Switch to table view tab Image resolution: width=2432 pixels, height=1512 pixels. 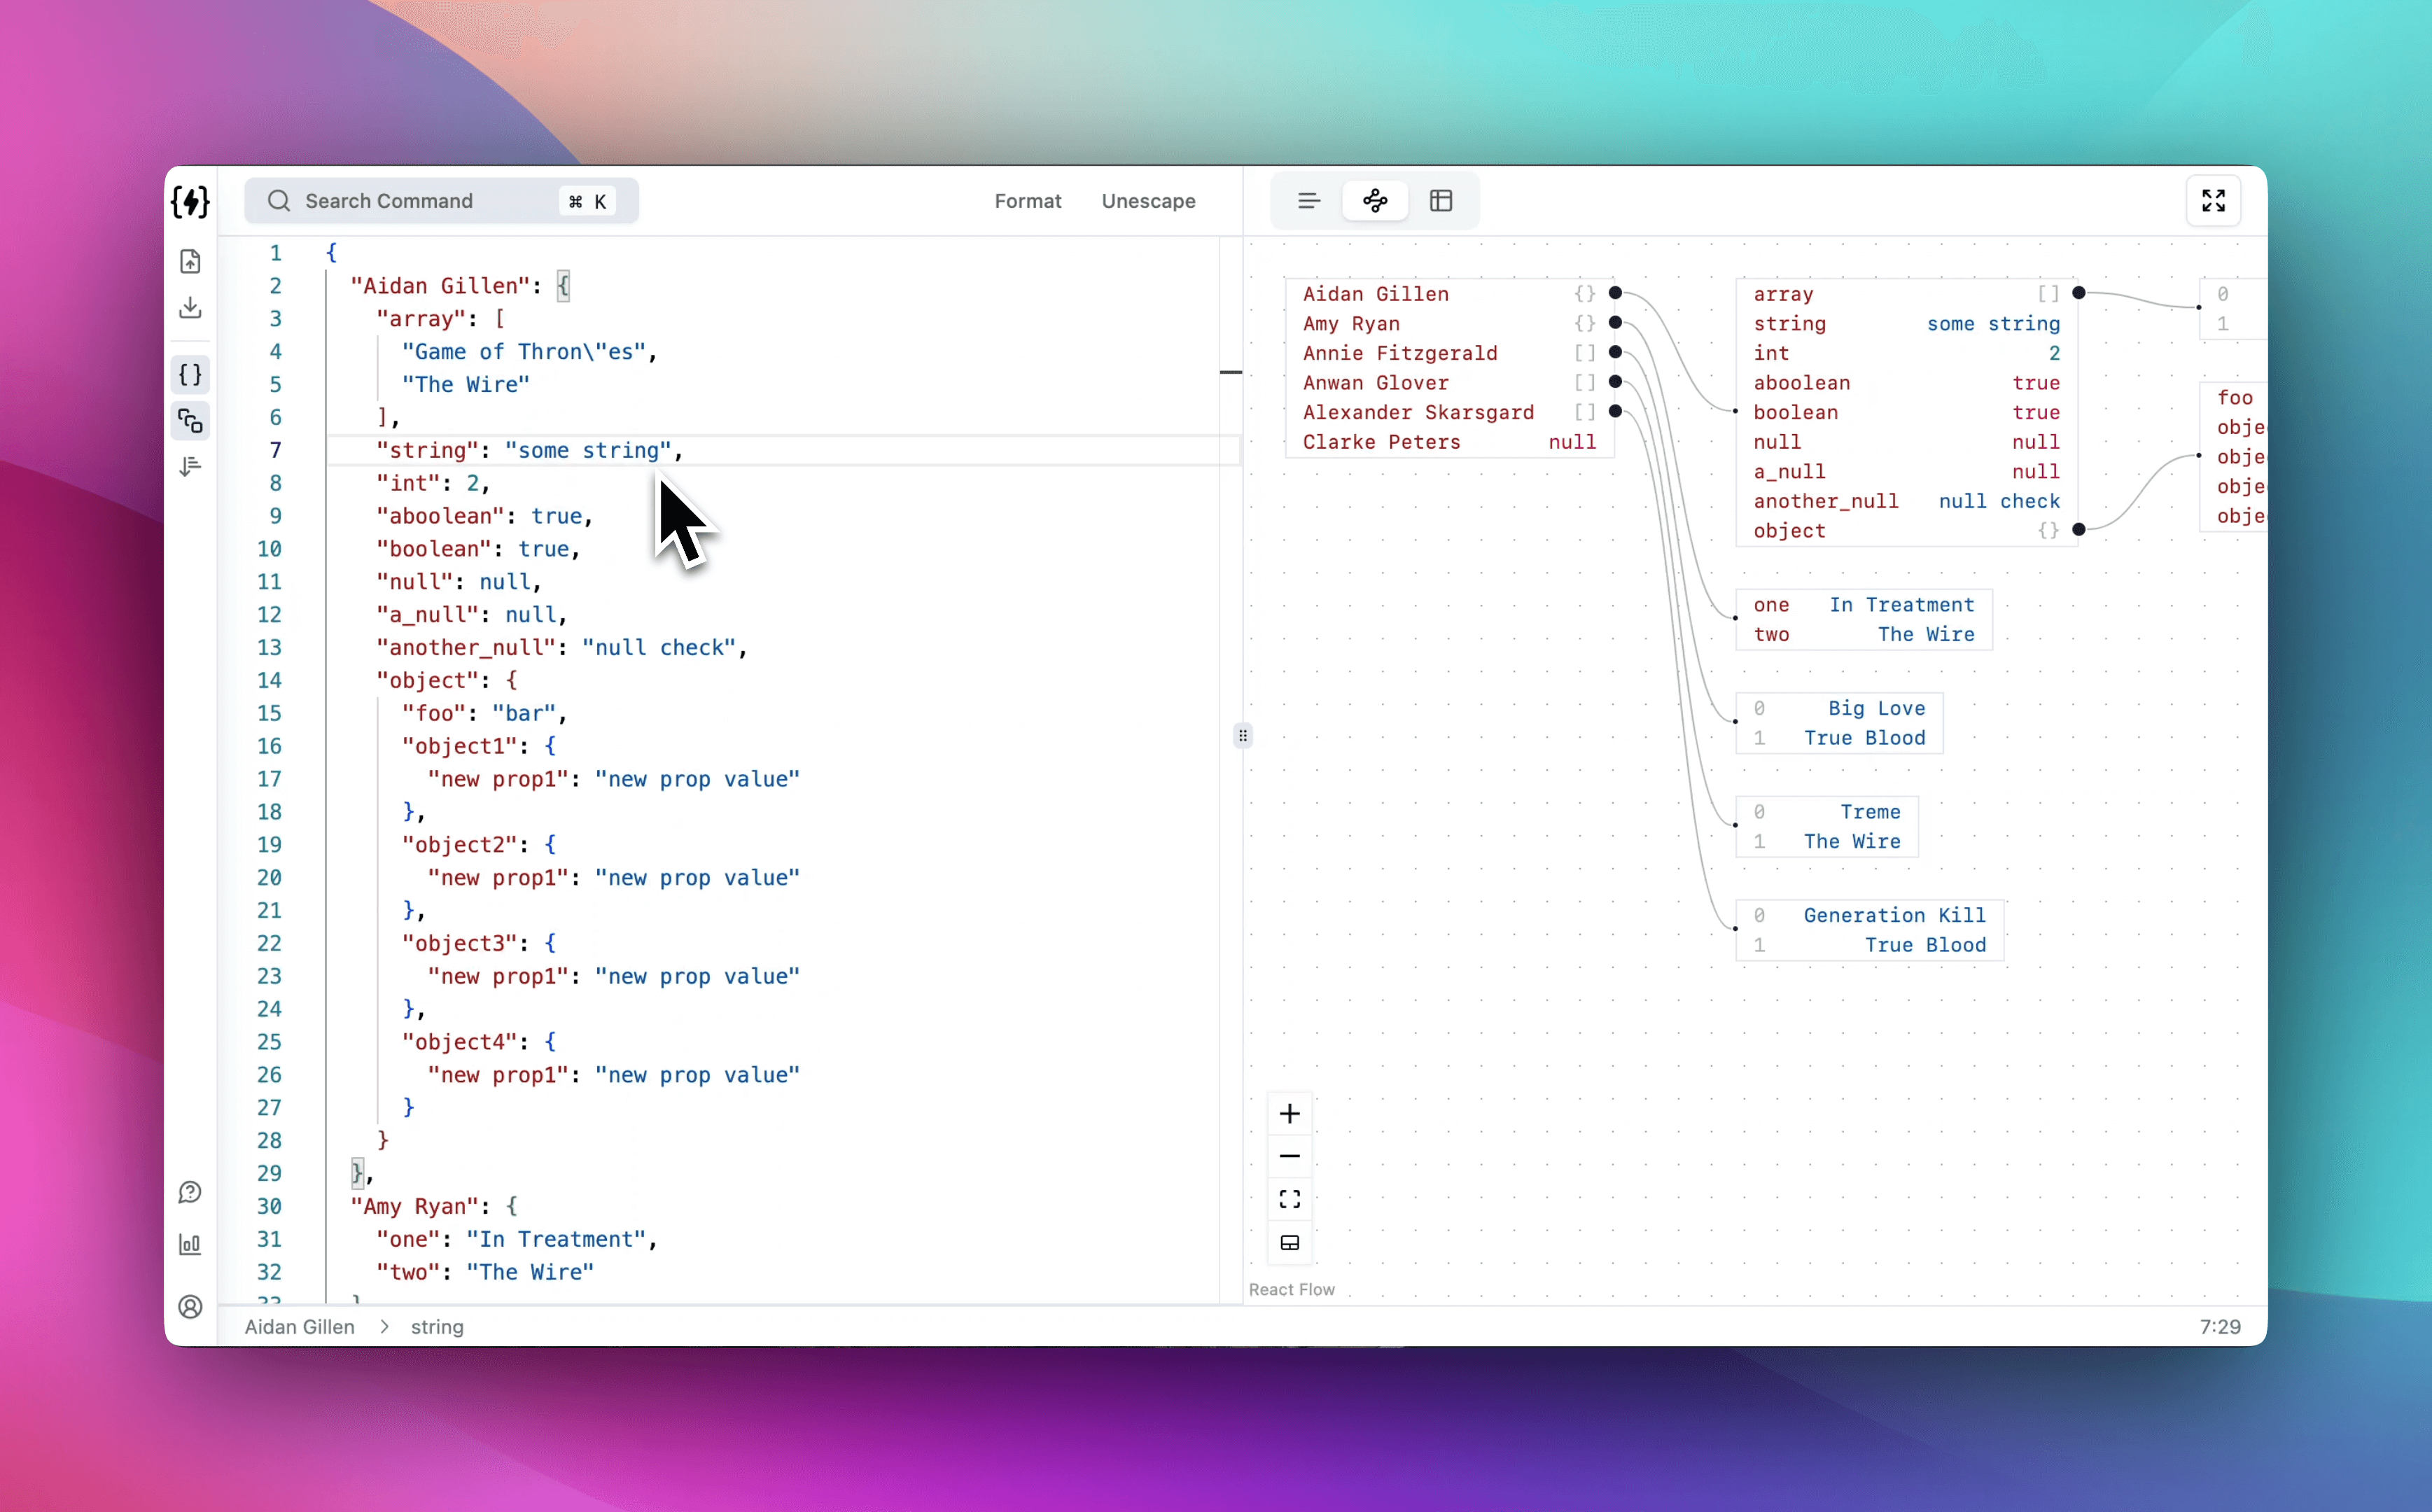pos(1441,201)
